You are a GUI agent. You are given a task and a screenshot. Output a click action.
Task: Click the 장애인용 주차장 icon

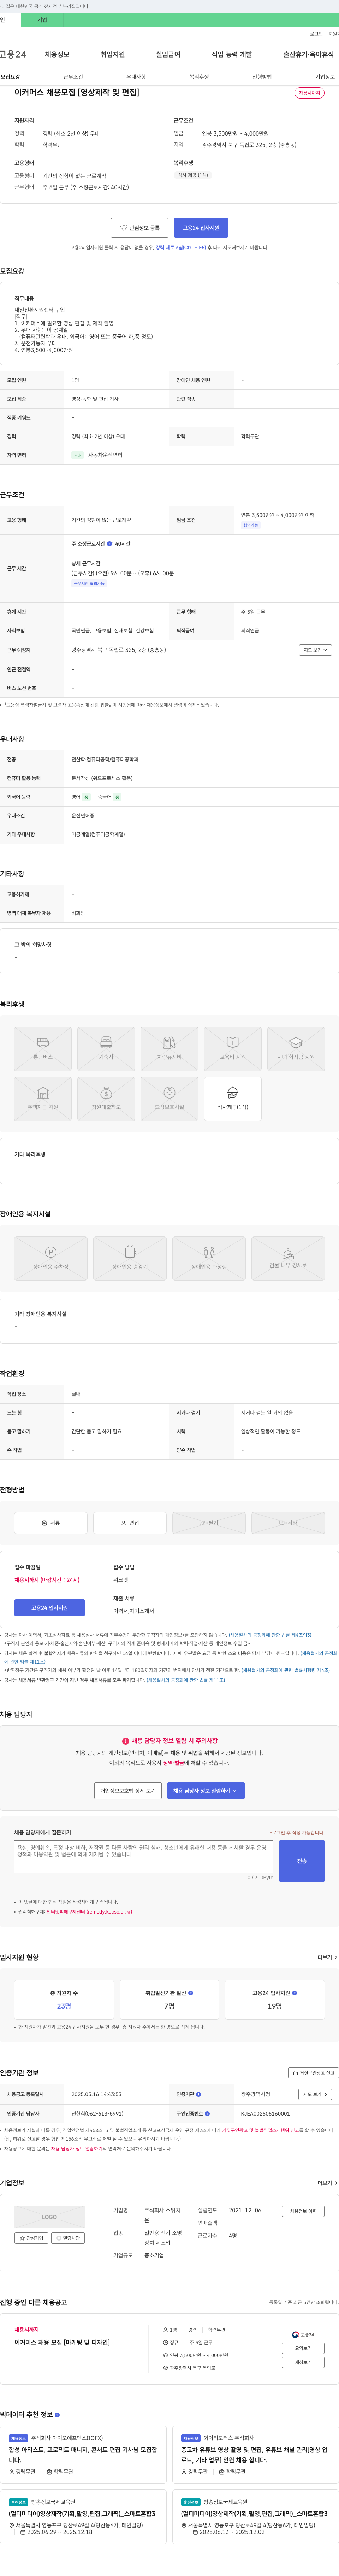(x=51, y=1259)
